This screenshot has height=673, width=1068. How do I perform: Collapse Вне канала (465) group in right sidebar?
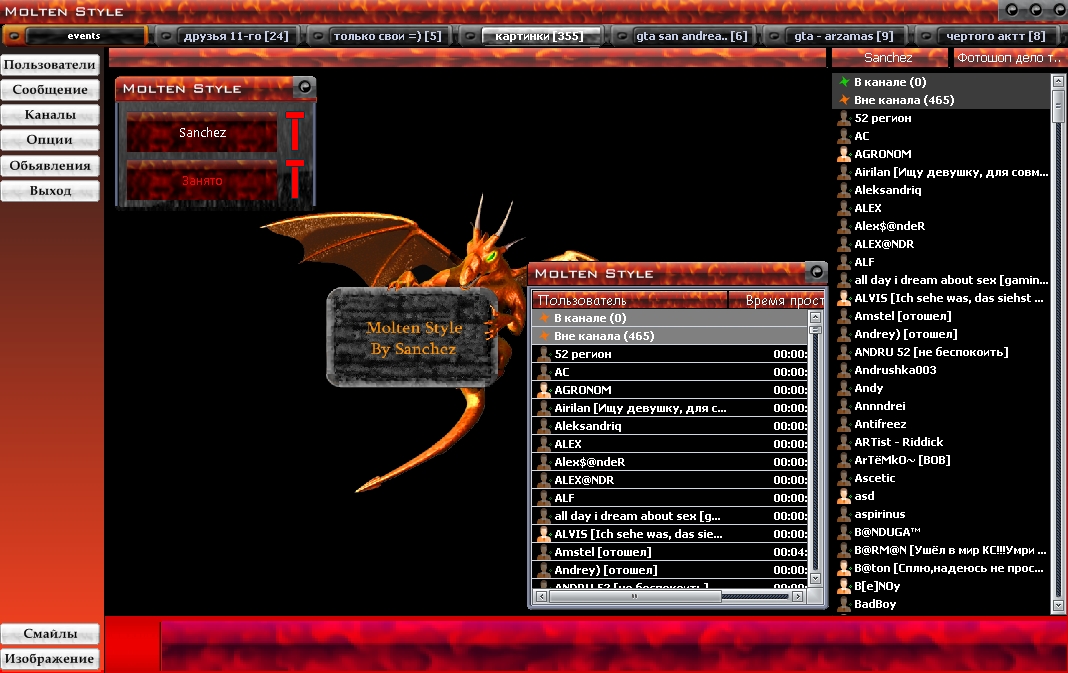[844, 100]
